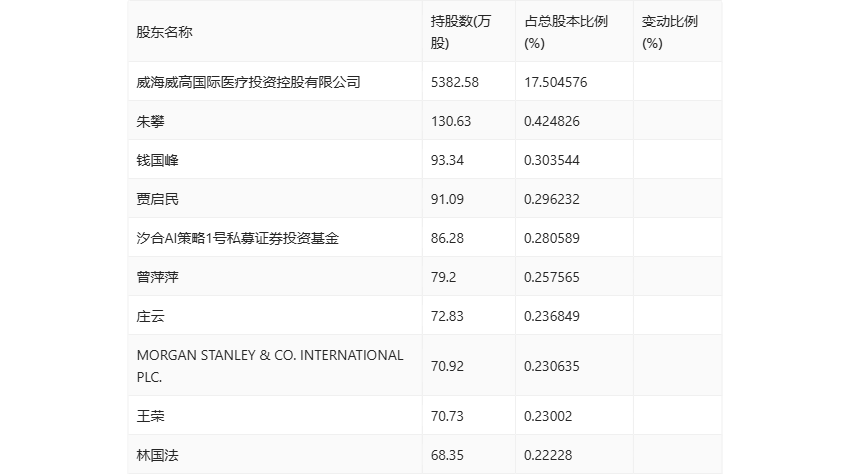850x474 pixels.
Task: Click the 变动比例(%) column header
Action: 669,32
